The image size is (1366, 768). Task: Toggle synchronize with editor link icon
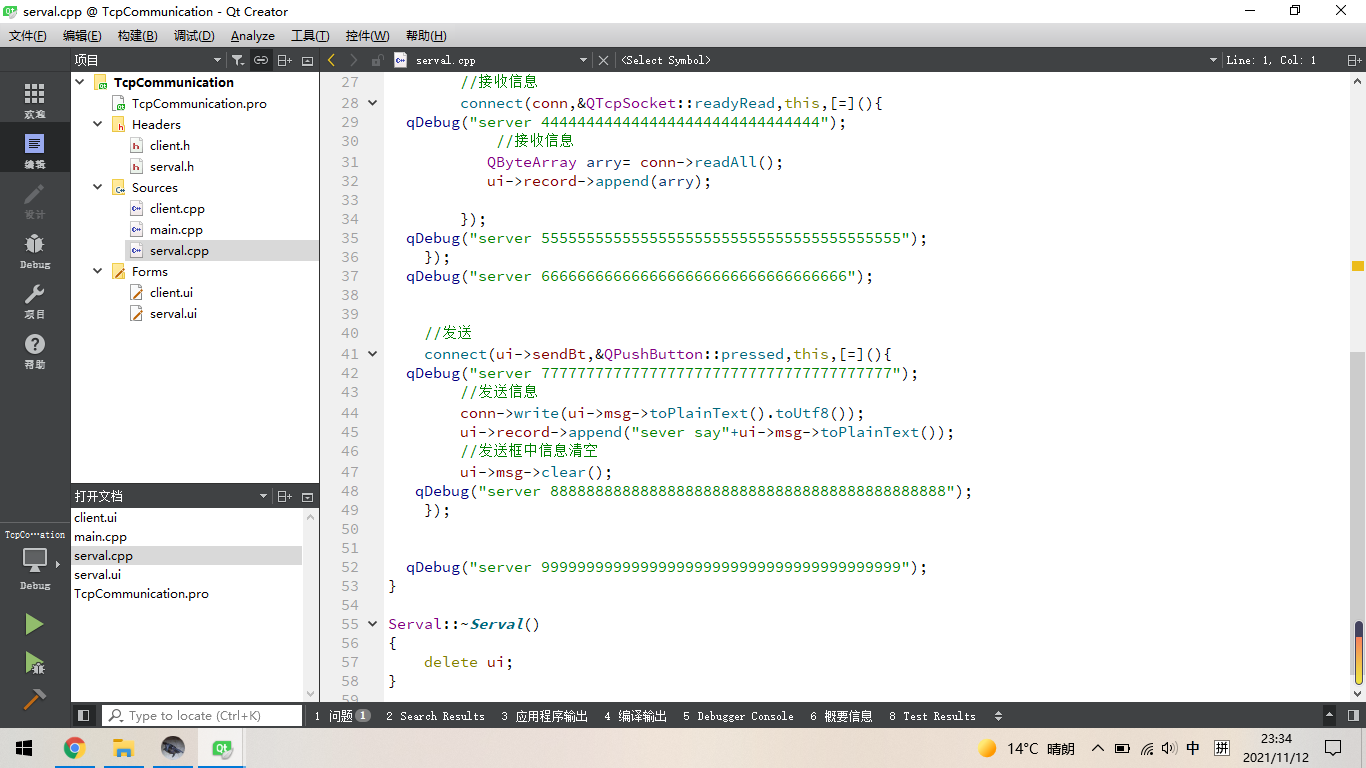pyautogui.click(x=261, y=60)
